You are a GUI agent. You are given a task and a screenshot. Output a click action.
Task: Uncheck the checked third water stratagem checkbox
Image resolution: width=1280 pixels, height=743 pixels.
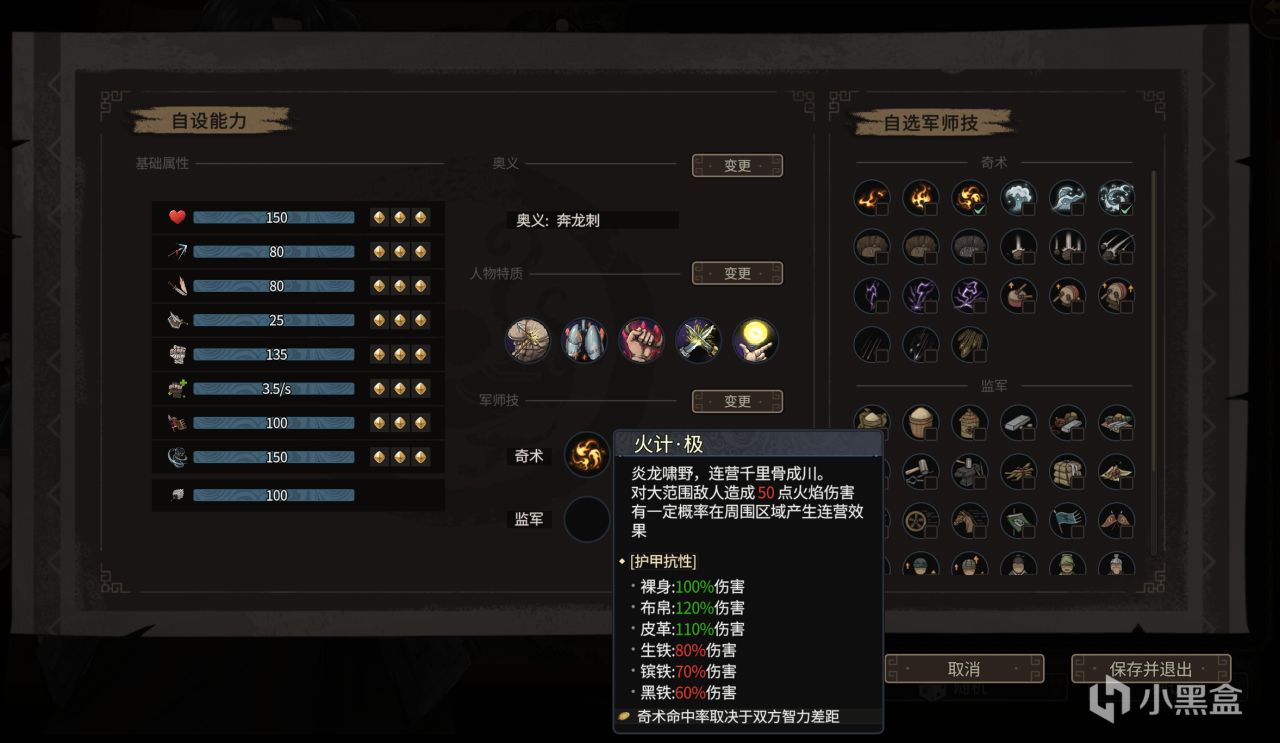pos(1127,208)
